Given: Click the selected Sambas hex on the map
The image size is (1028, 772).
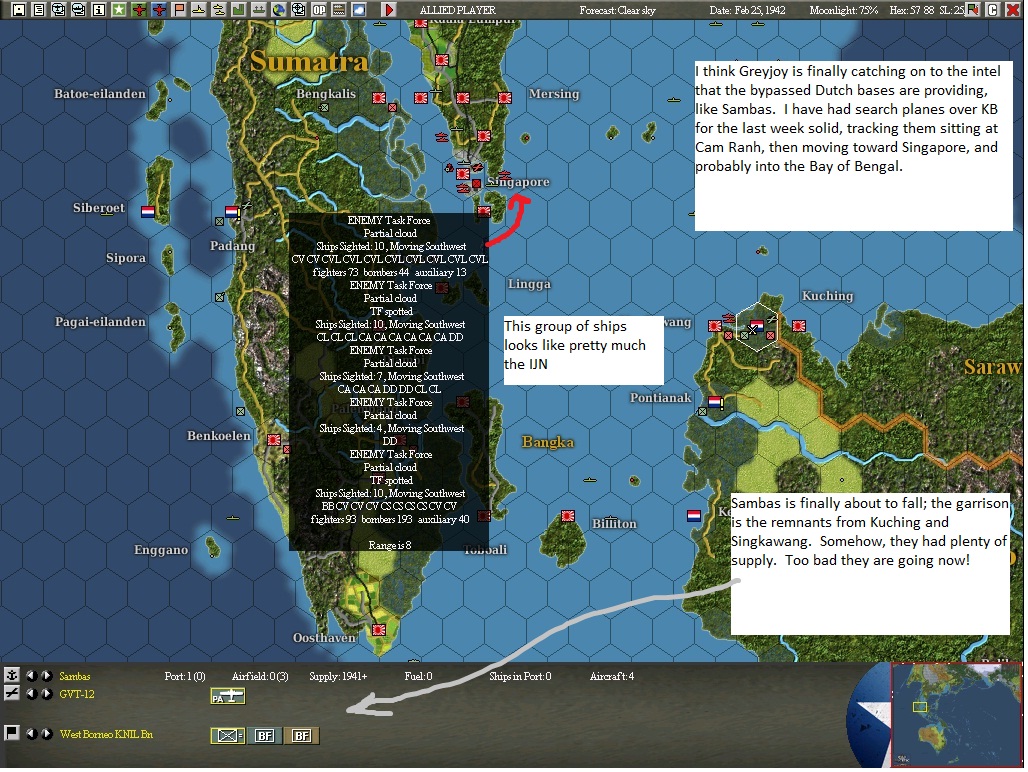Looking at the screenshot, I should [x=757, y=326].
